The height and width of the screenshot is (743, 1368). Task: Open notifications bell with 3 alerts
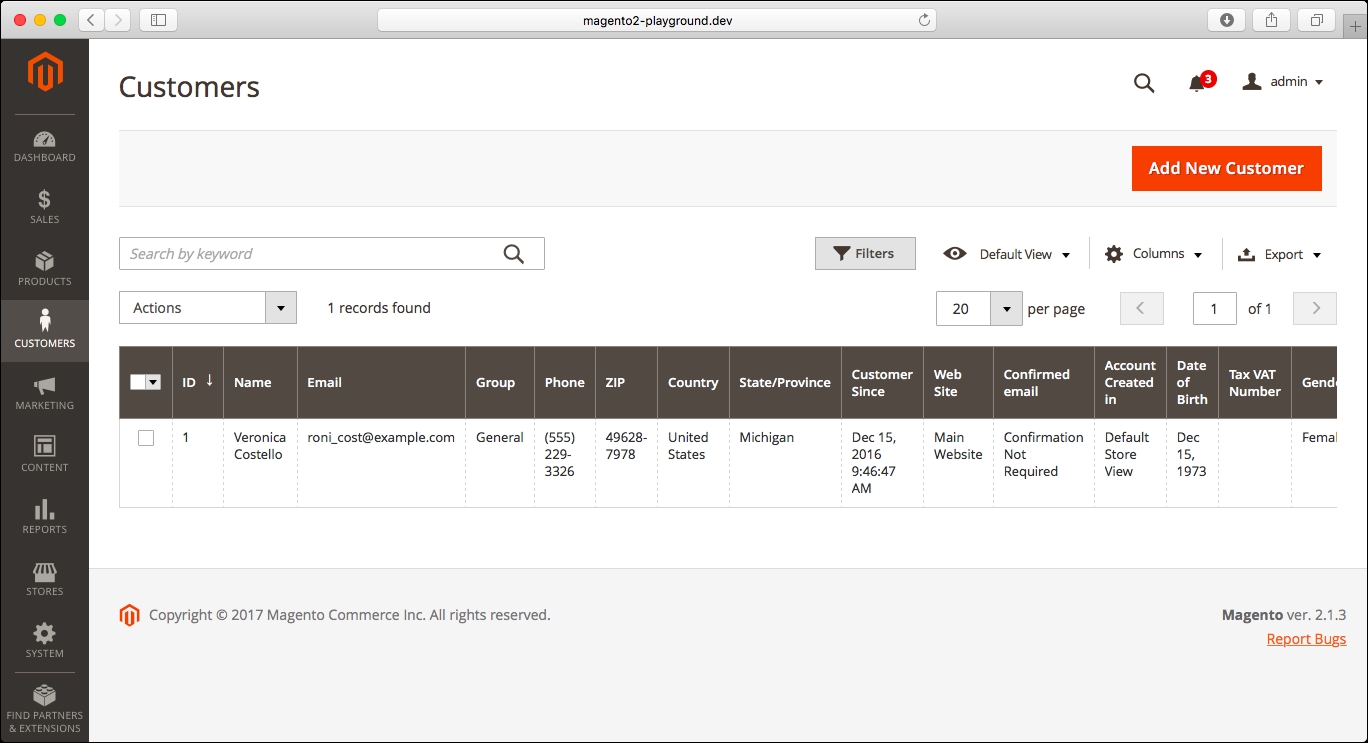coord(1200,82)
